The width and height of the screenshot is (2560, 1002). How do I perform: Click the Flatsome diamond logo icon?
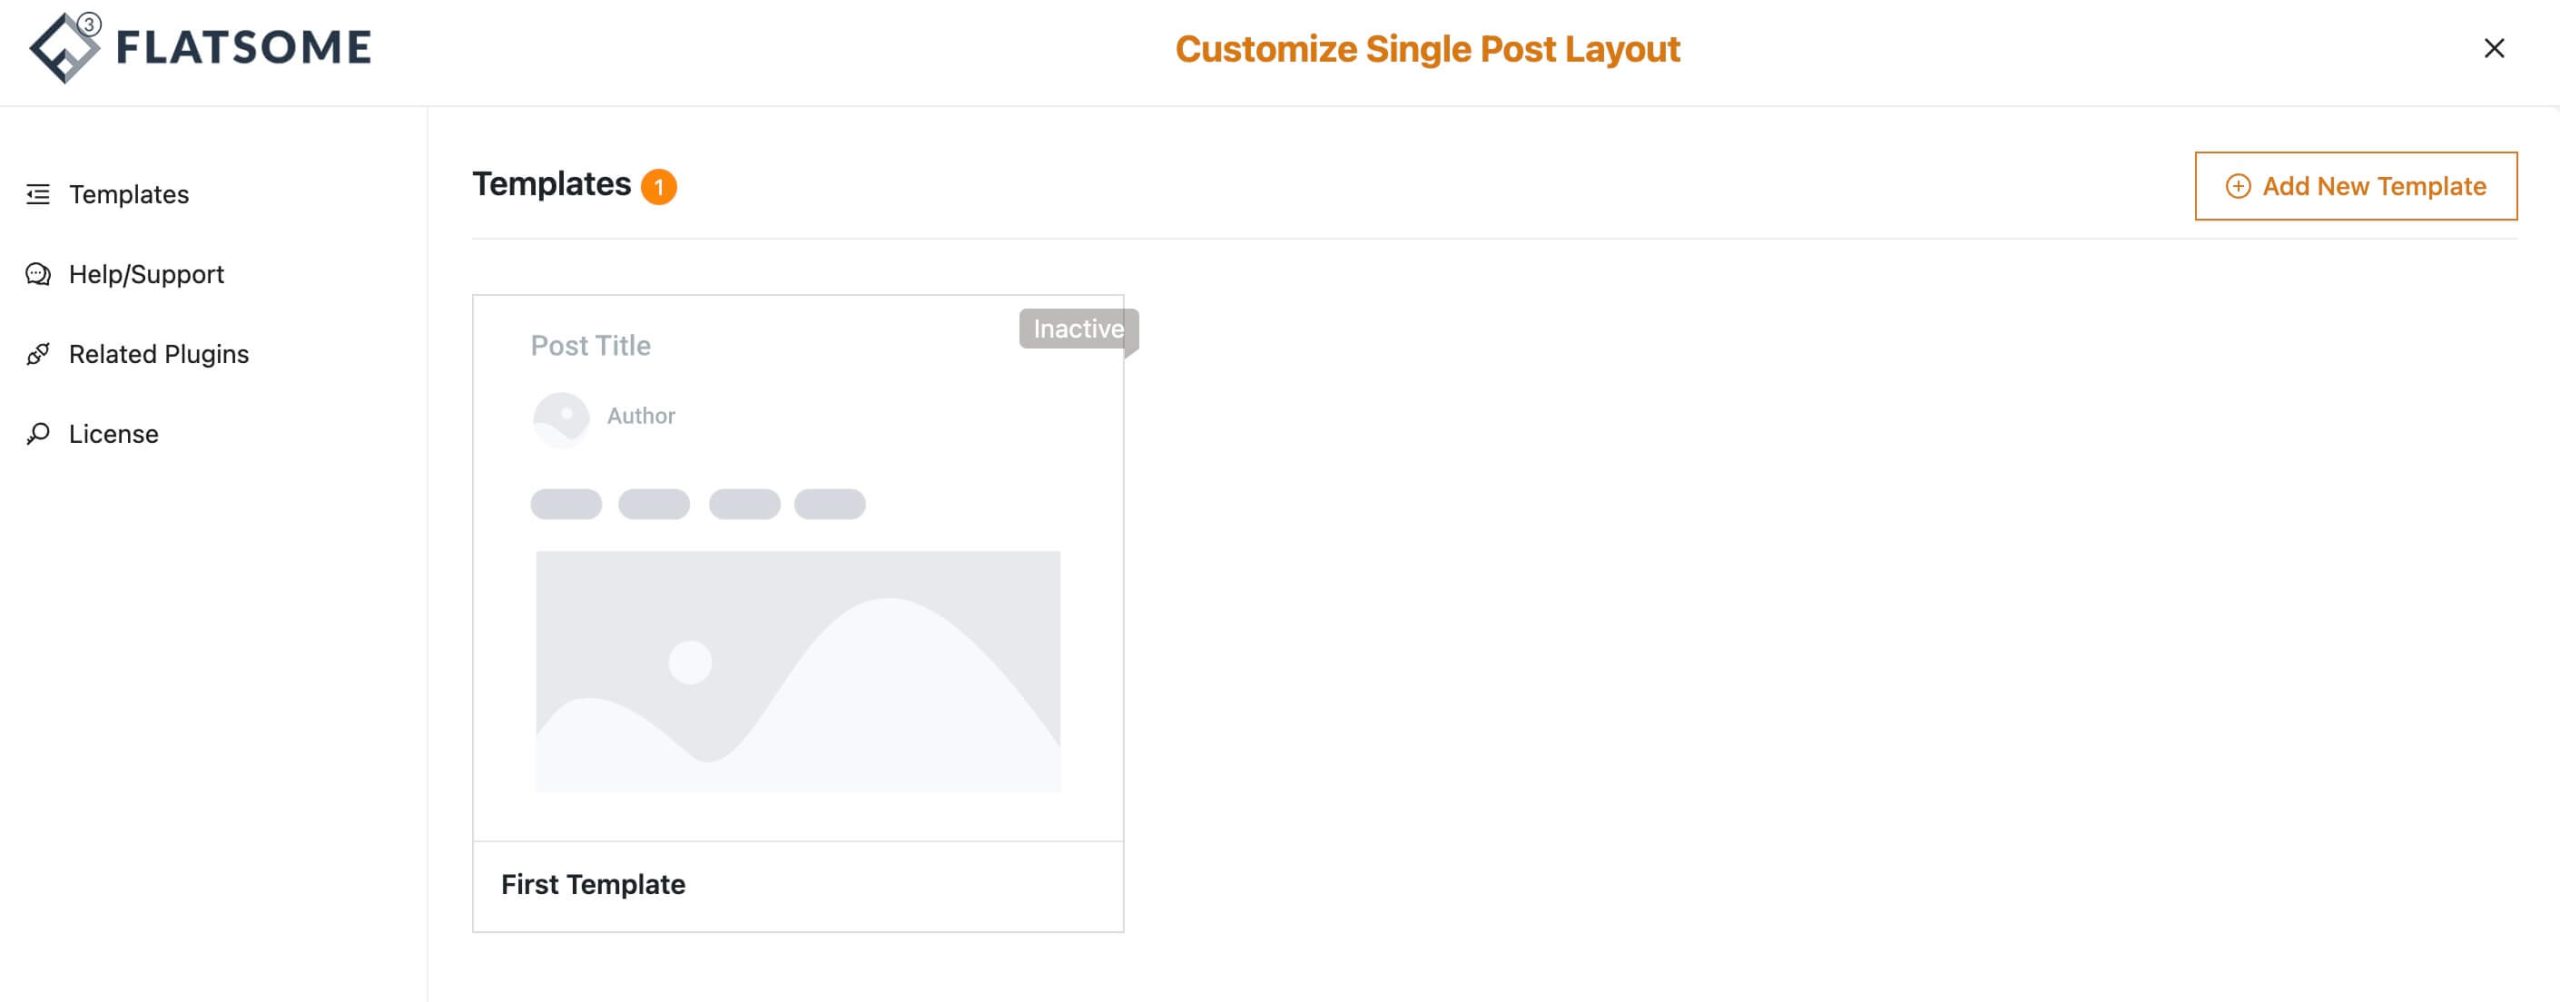pos(64,48)
